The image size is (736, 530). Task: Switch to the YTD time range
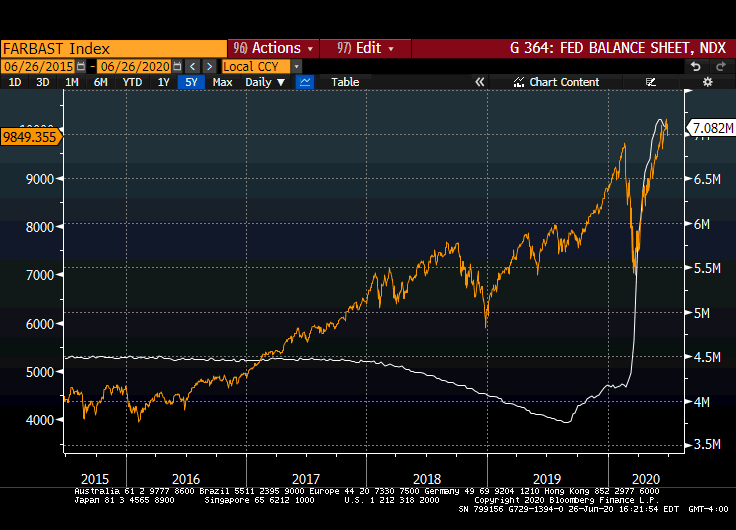[x=132, y=82]
